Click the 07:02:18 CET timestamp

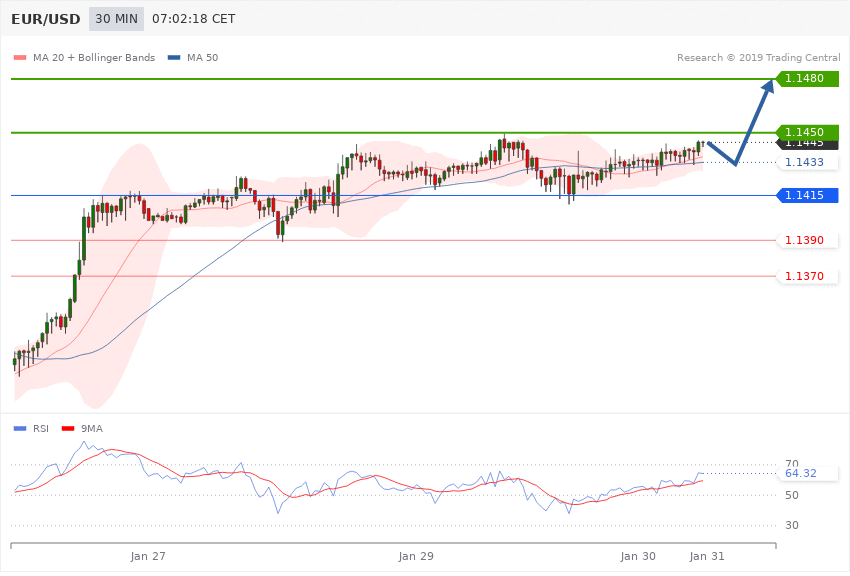(194, 19)
